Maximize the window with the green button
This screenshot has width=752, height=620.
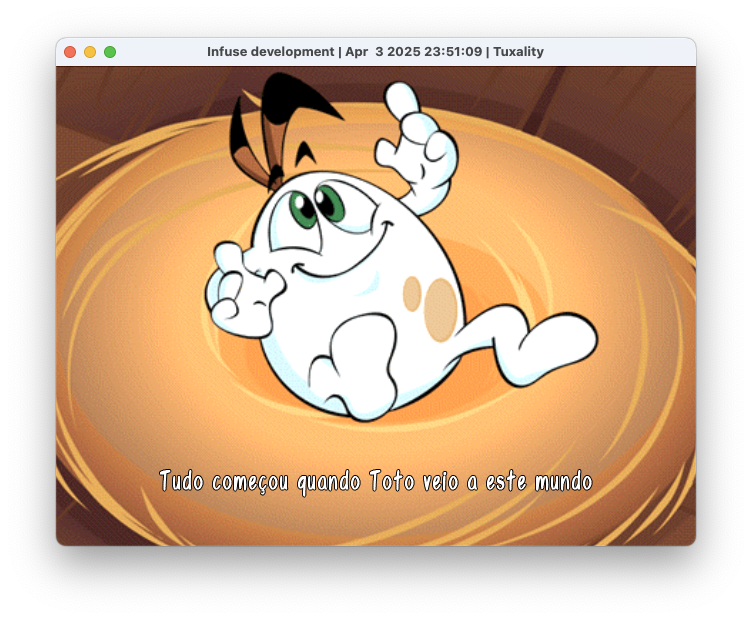click(x=110, y=52)
